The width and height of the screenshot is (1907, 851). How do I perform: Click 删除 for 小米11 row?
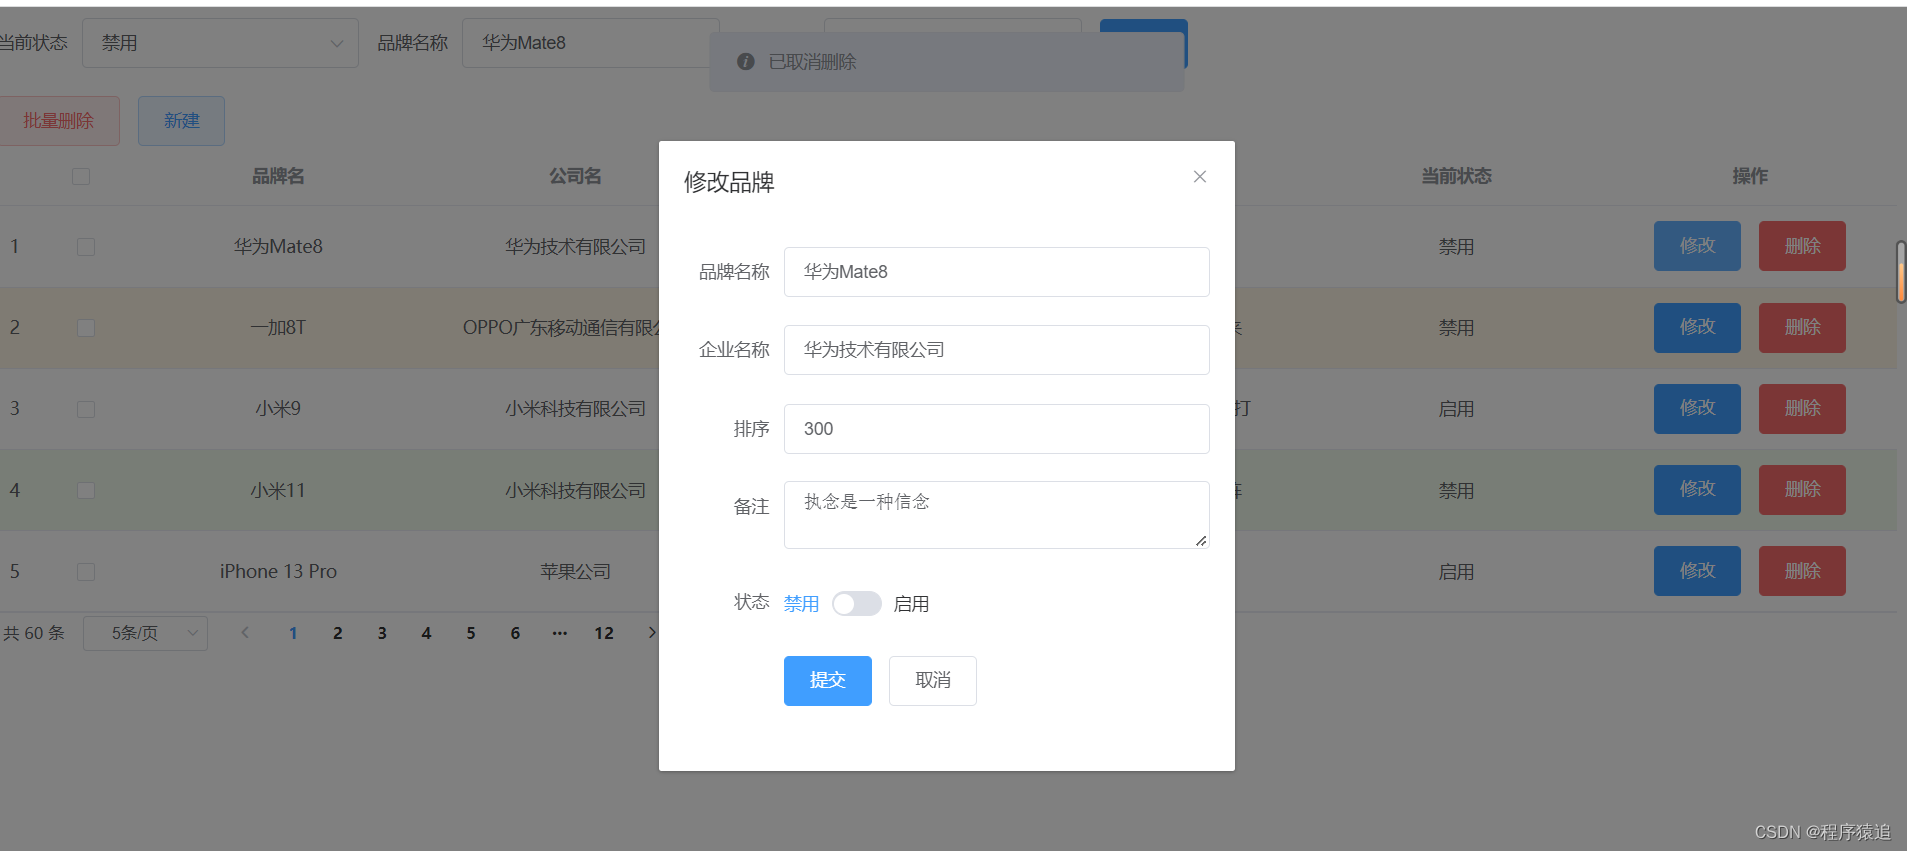(x=1802, y=490)
